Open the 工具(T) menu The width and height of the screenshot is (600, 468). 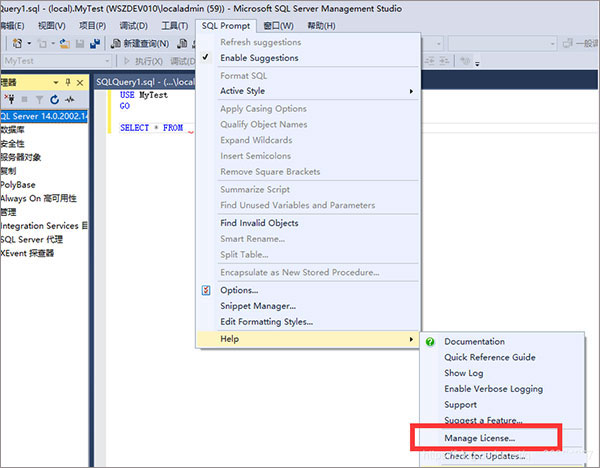[x=174, y=26]
